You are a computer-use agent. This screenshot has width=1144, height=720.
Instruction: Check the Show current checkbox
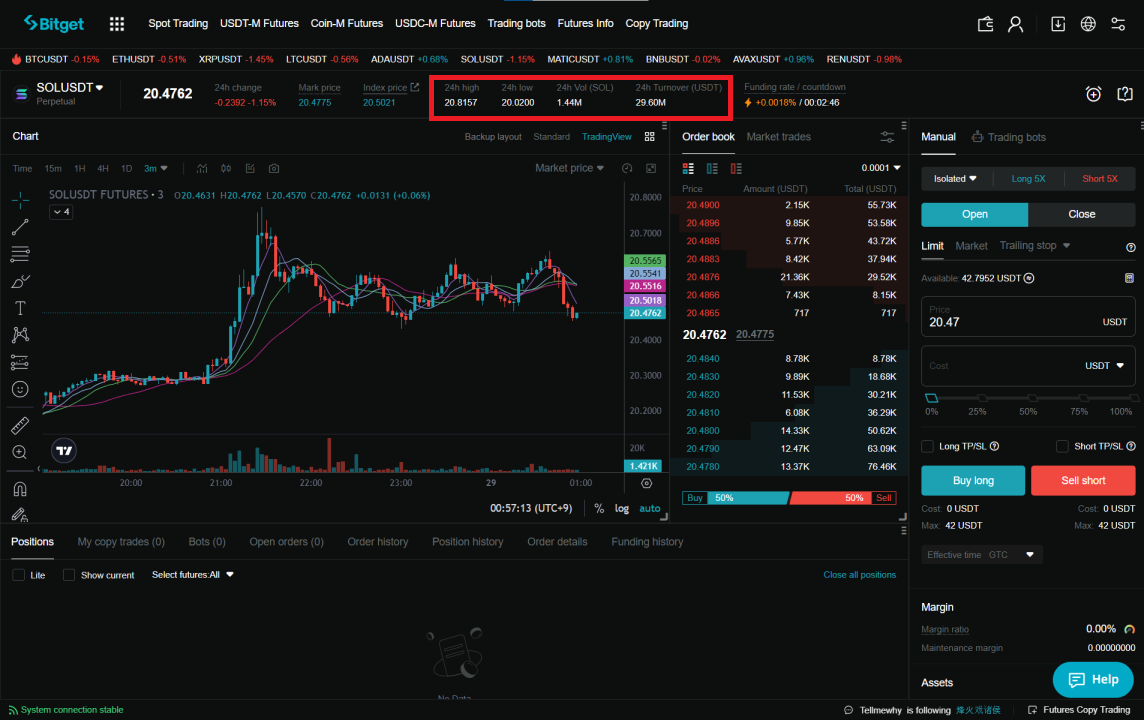pyautogui.click(x=69, y=575)
